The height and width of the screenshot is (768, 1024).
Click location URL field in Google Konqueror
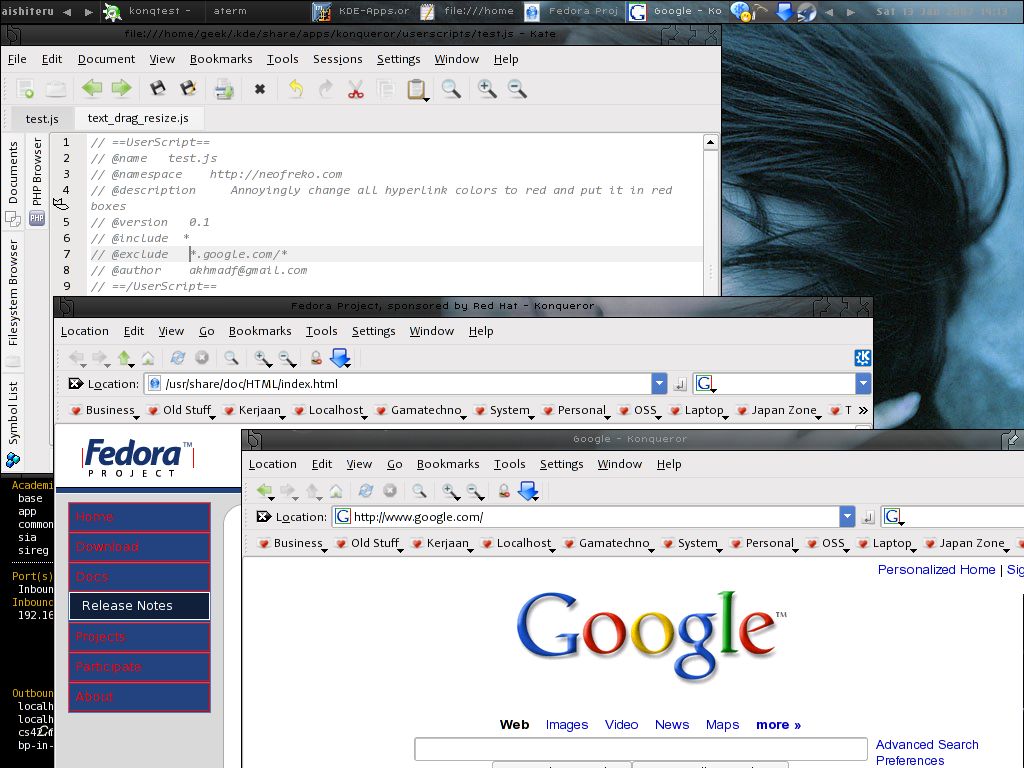pos(586,517)
